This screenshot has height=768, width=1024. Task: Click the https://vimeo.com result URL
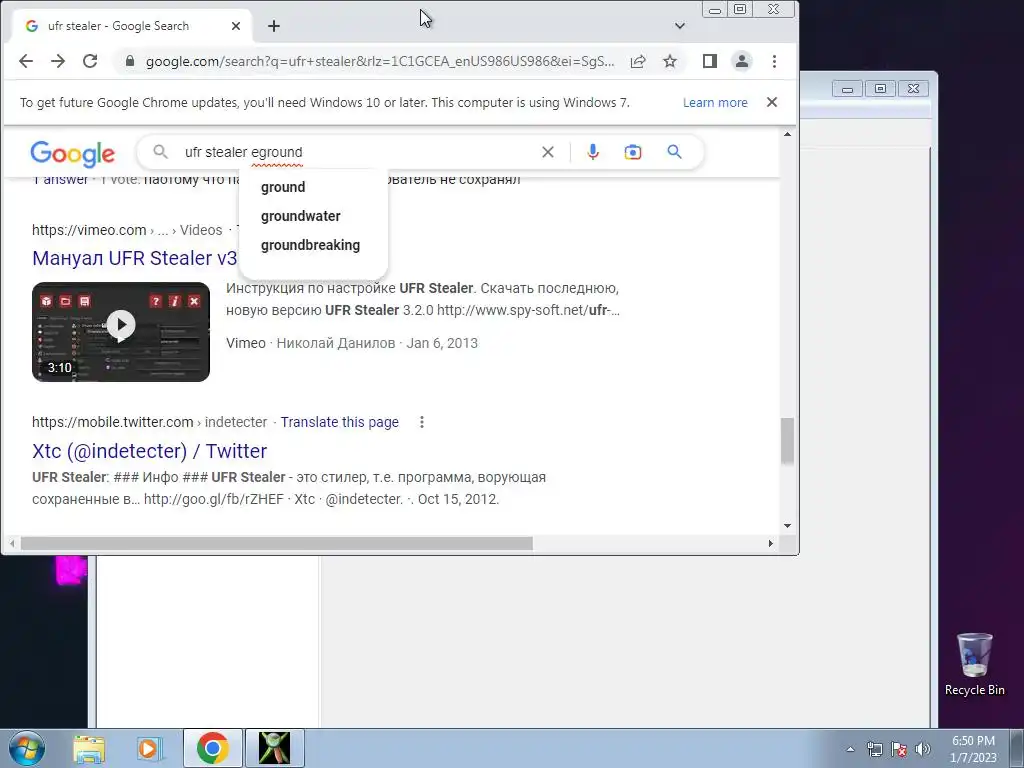[89, 230]
